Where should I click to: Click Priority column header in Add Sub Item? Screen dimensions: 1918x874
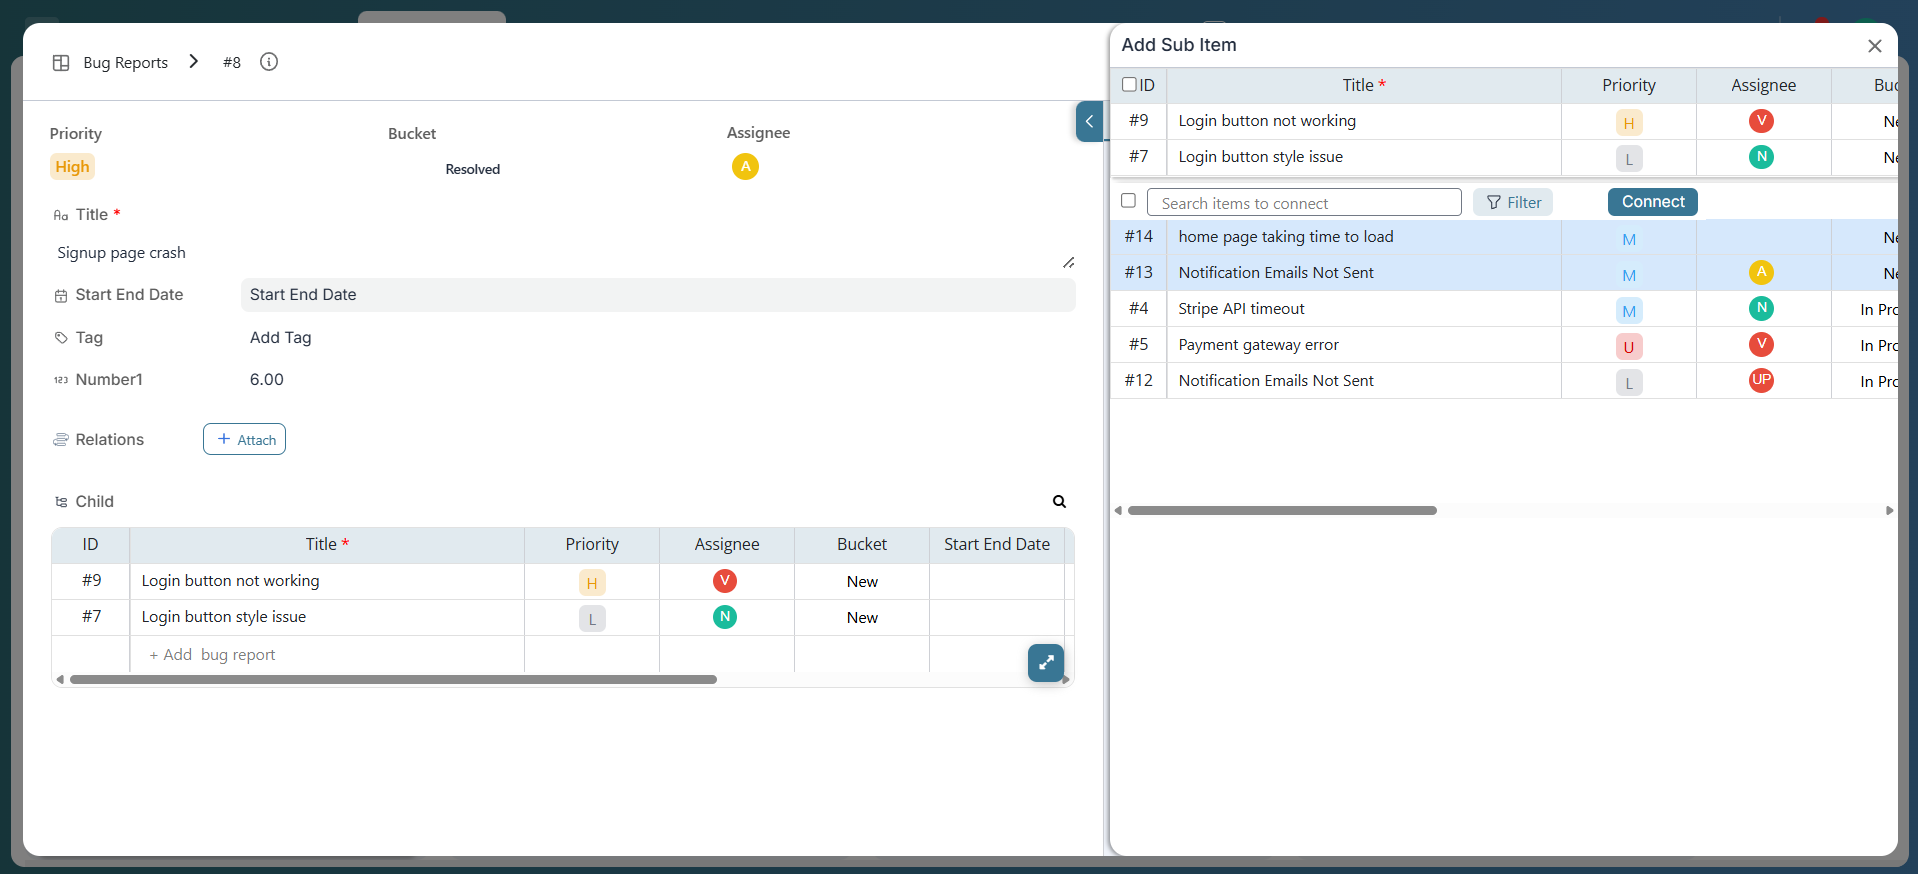click(x=1629, y=86)
